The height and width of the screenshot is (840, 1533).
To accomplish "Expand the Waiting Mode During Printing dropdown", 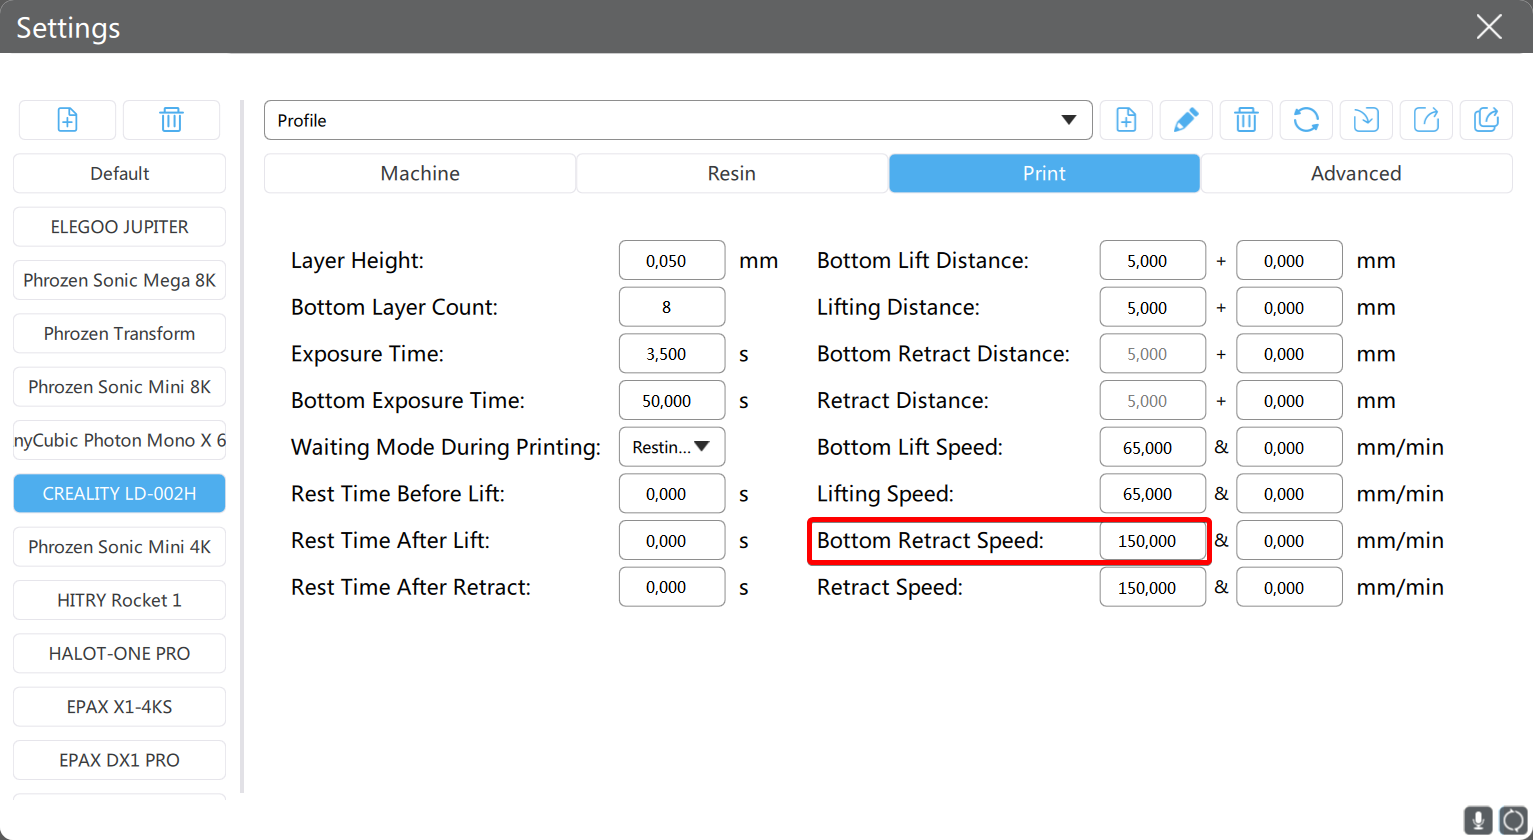I will [672, 447].
